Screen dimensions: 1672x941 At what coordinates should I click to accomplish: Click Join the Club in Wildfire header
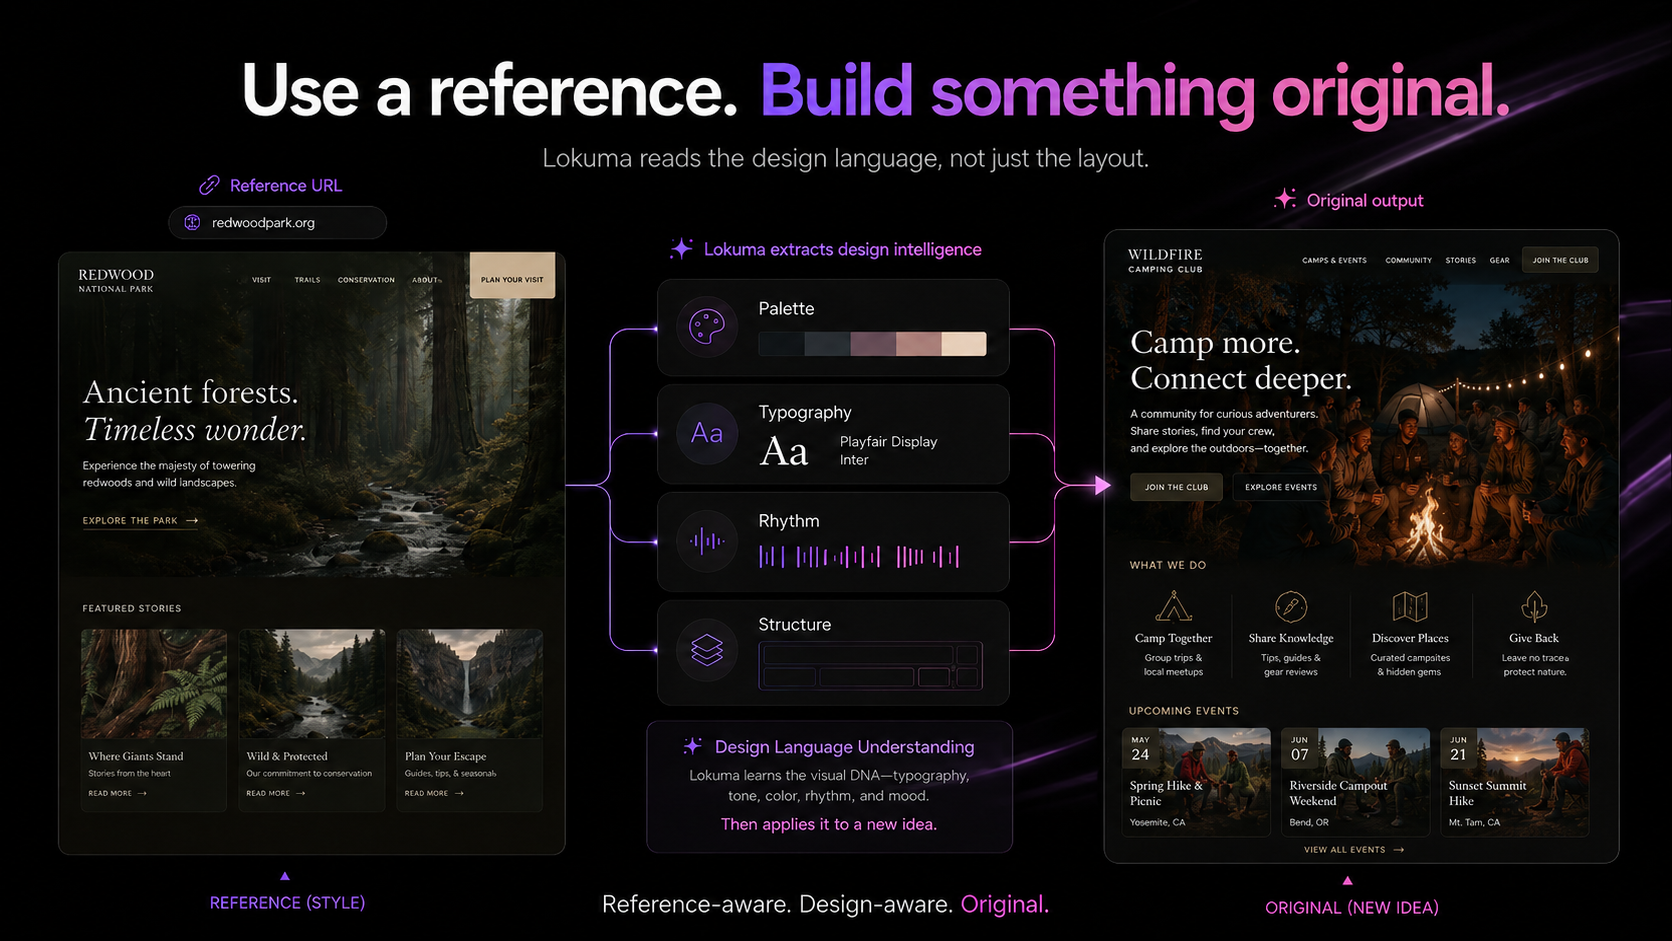point(1560,260)
